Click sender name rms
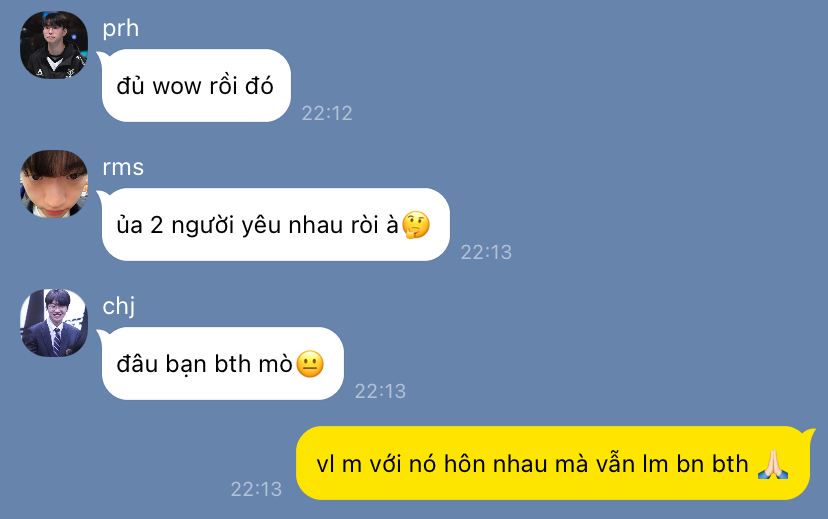This screenshot has width=828, height=519. click(123, 167)
